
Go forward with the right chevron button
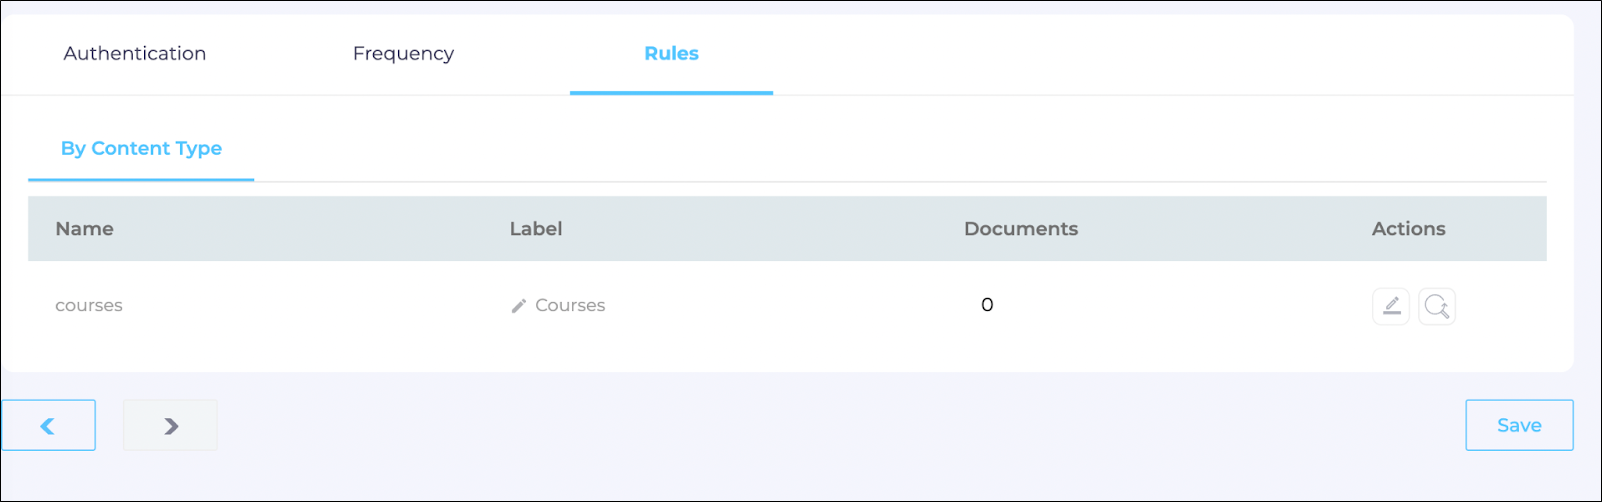click(x=170, y=425)
